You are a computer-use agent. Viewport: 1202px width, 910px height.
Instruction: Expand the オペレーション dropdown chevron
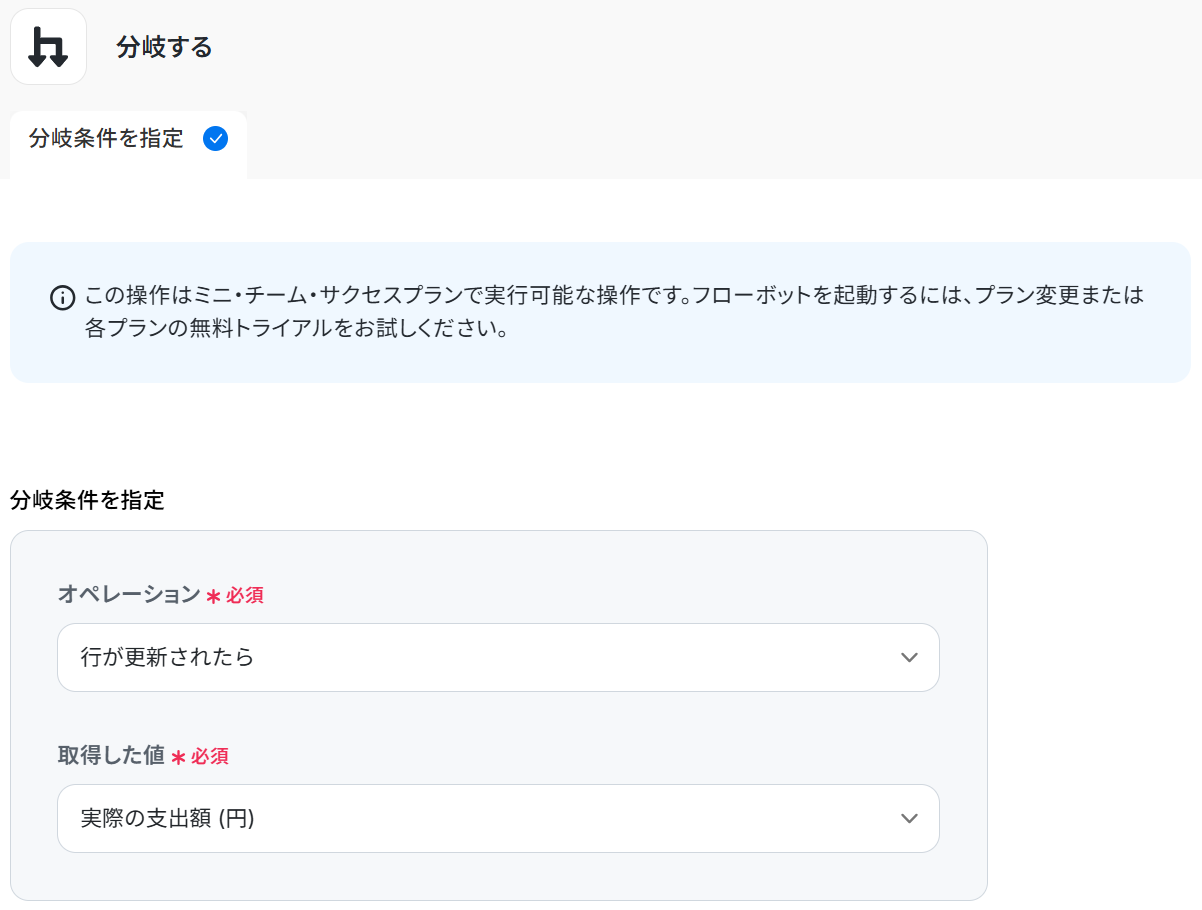point(908,658)
